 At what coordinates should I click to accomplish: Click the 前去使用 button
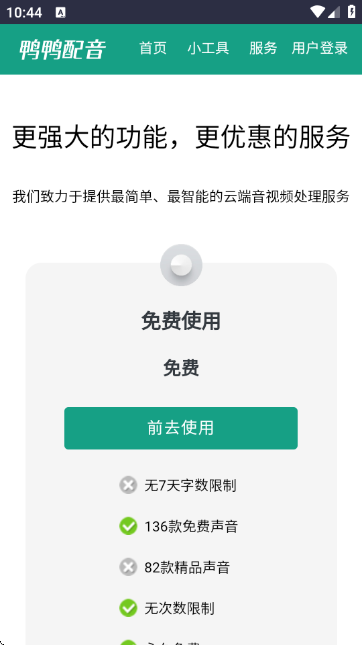[181, 428]
